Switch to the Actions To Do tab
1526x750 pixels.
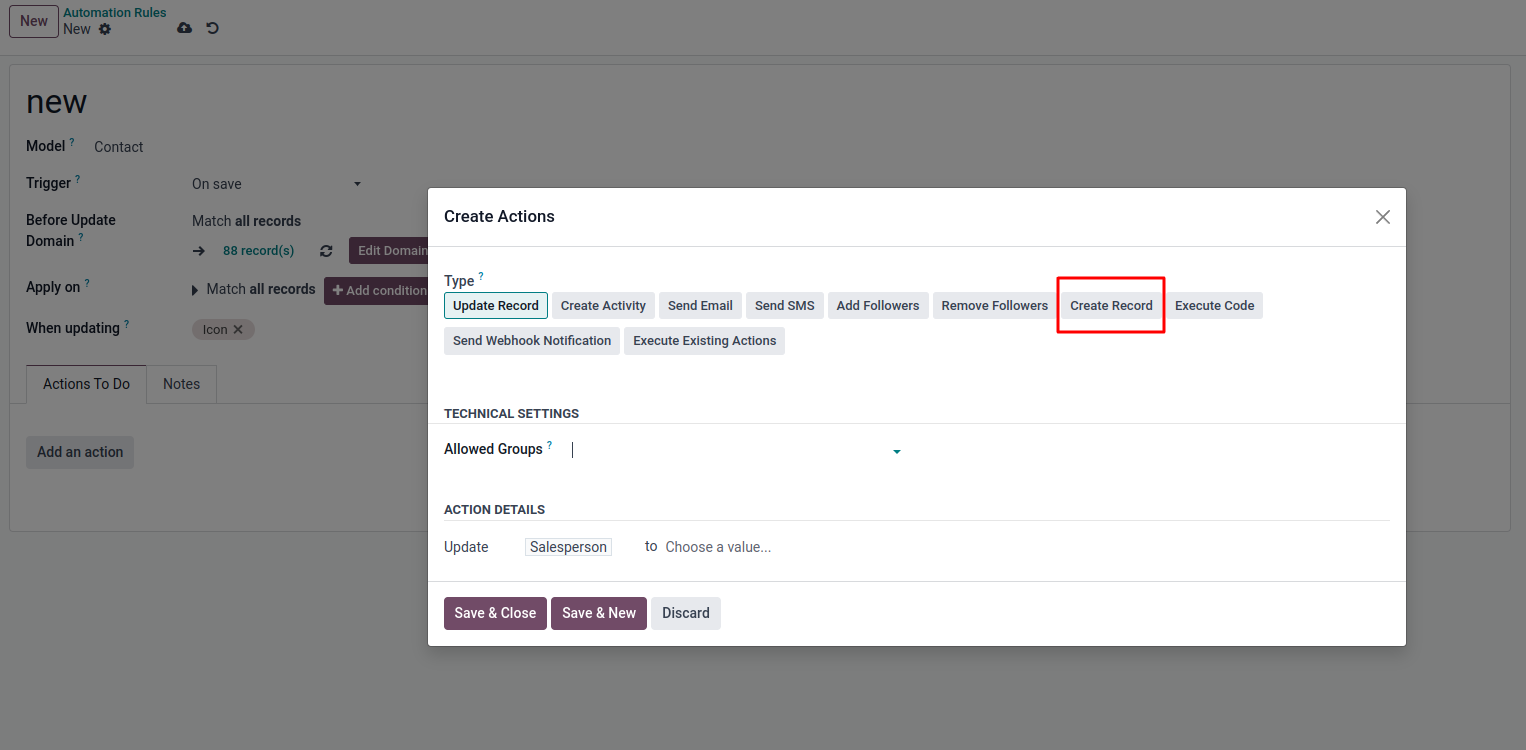(87, 384)
